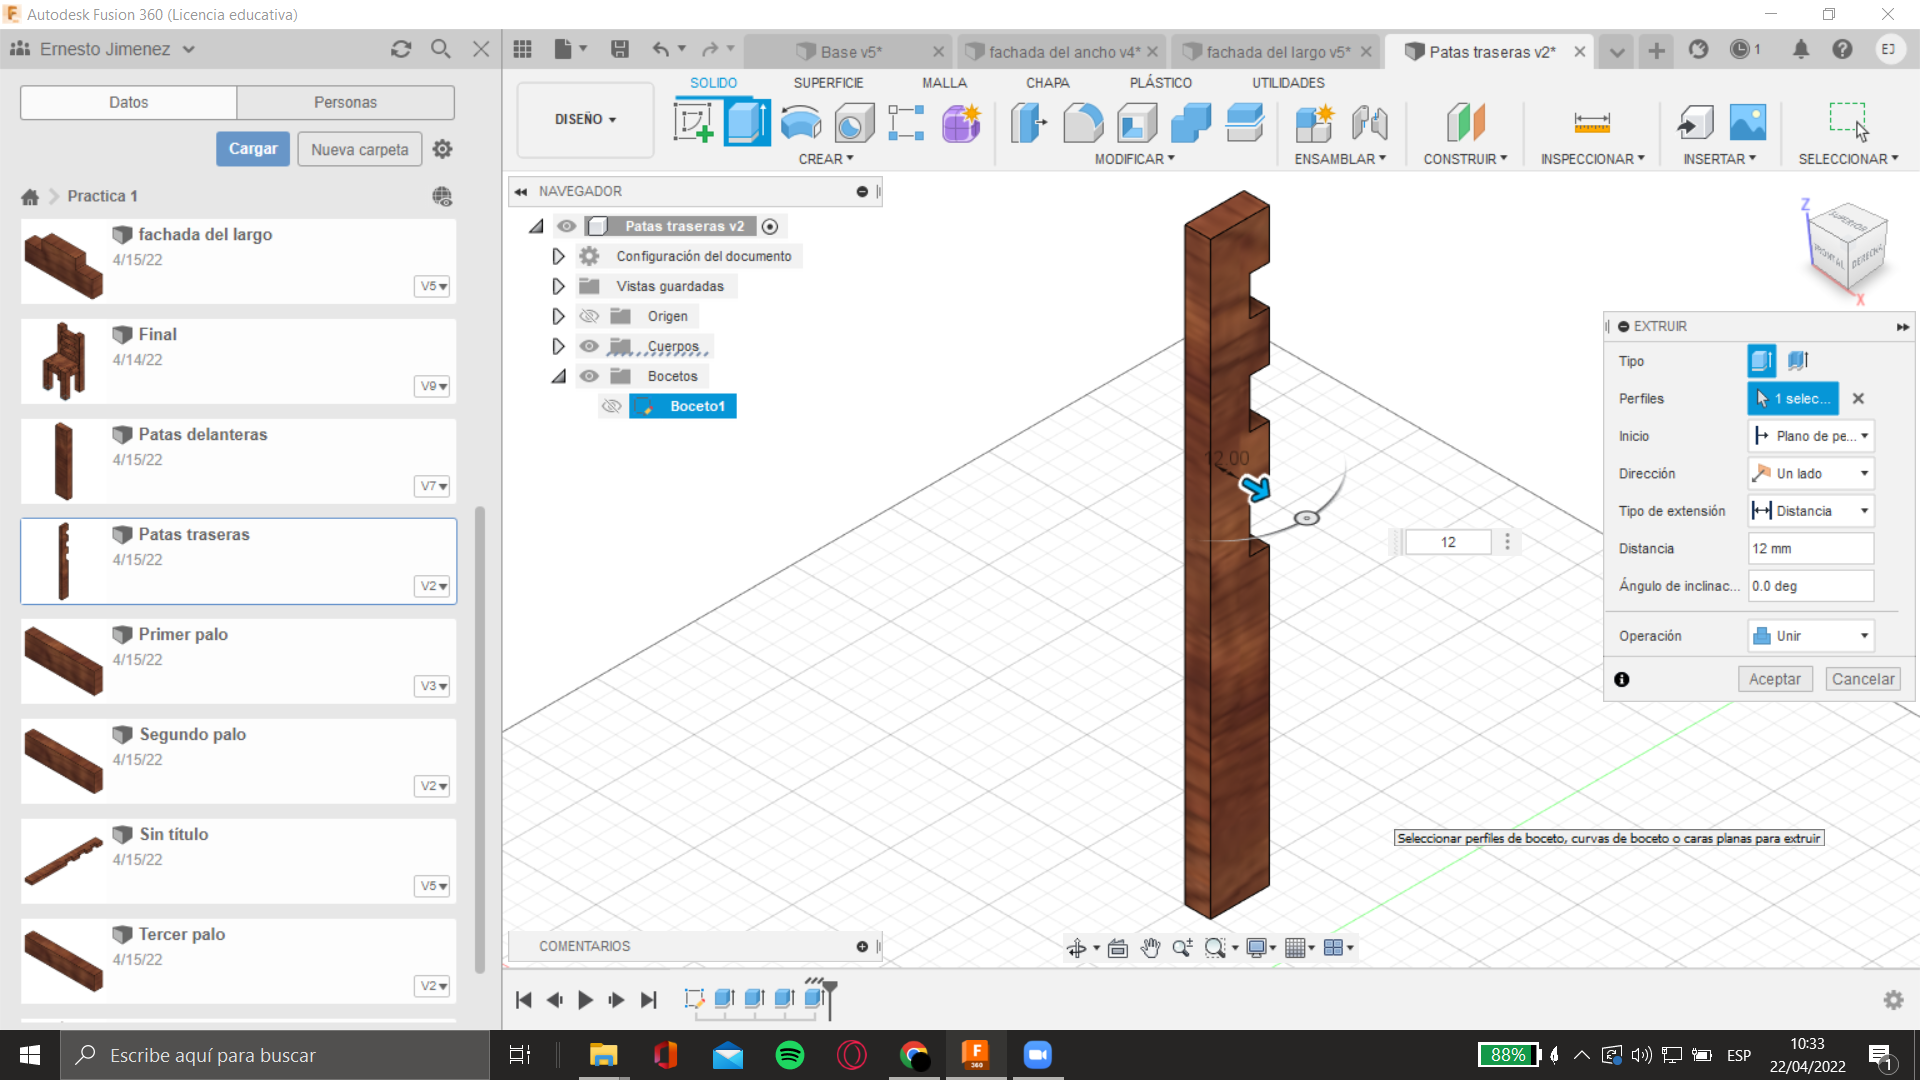Search in the data panel

point(441,49)
